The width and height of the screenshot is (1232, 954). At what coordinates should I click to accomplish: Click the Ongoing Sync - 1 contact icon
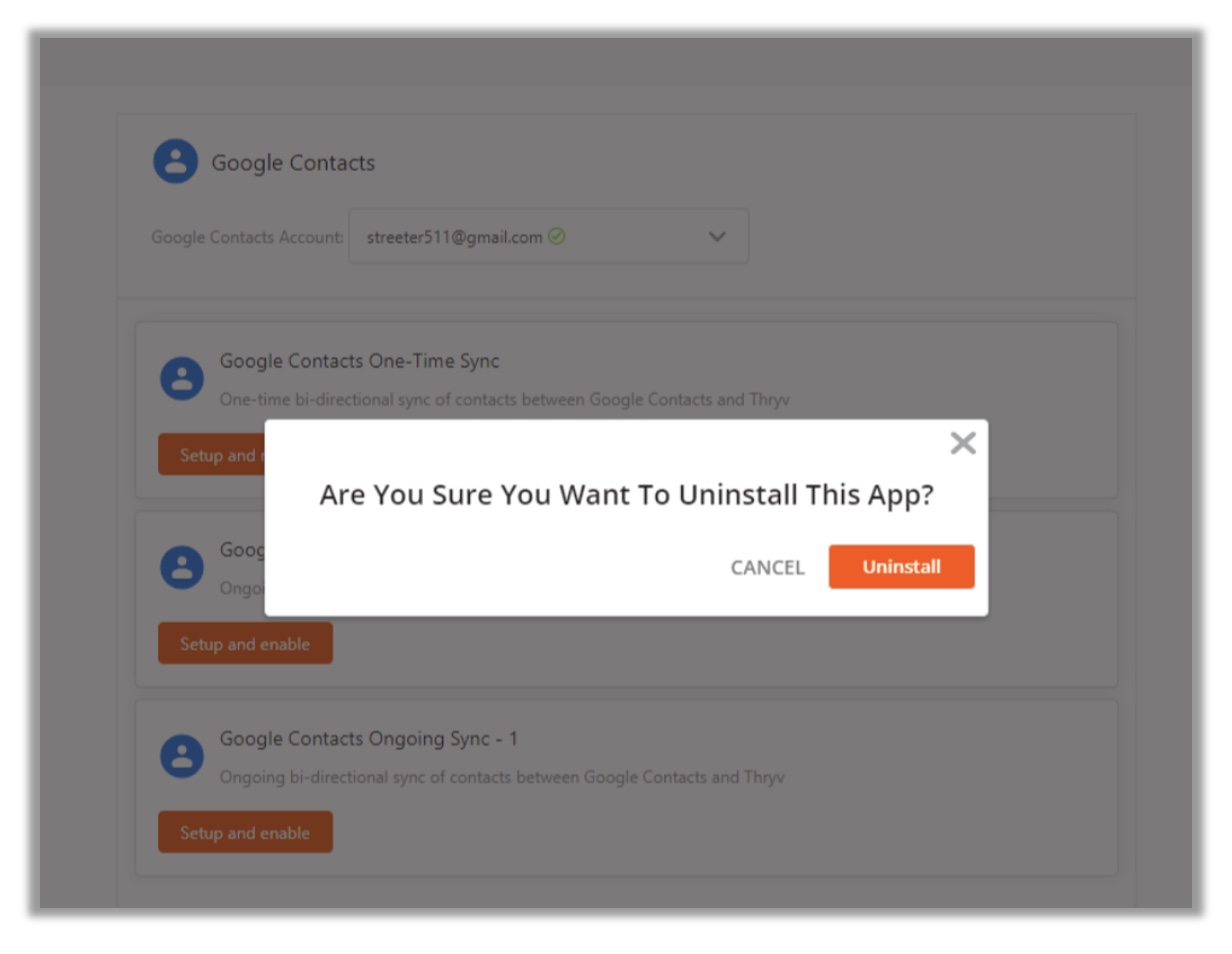pyautogui.click(x=182, y=757)
